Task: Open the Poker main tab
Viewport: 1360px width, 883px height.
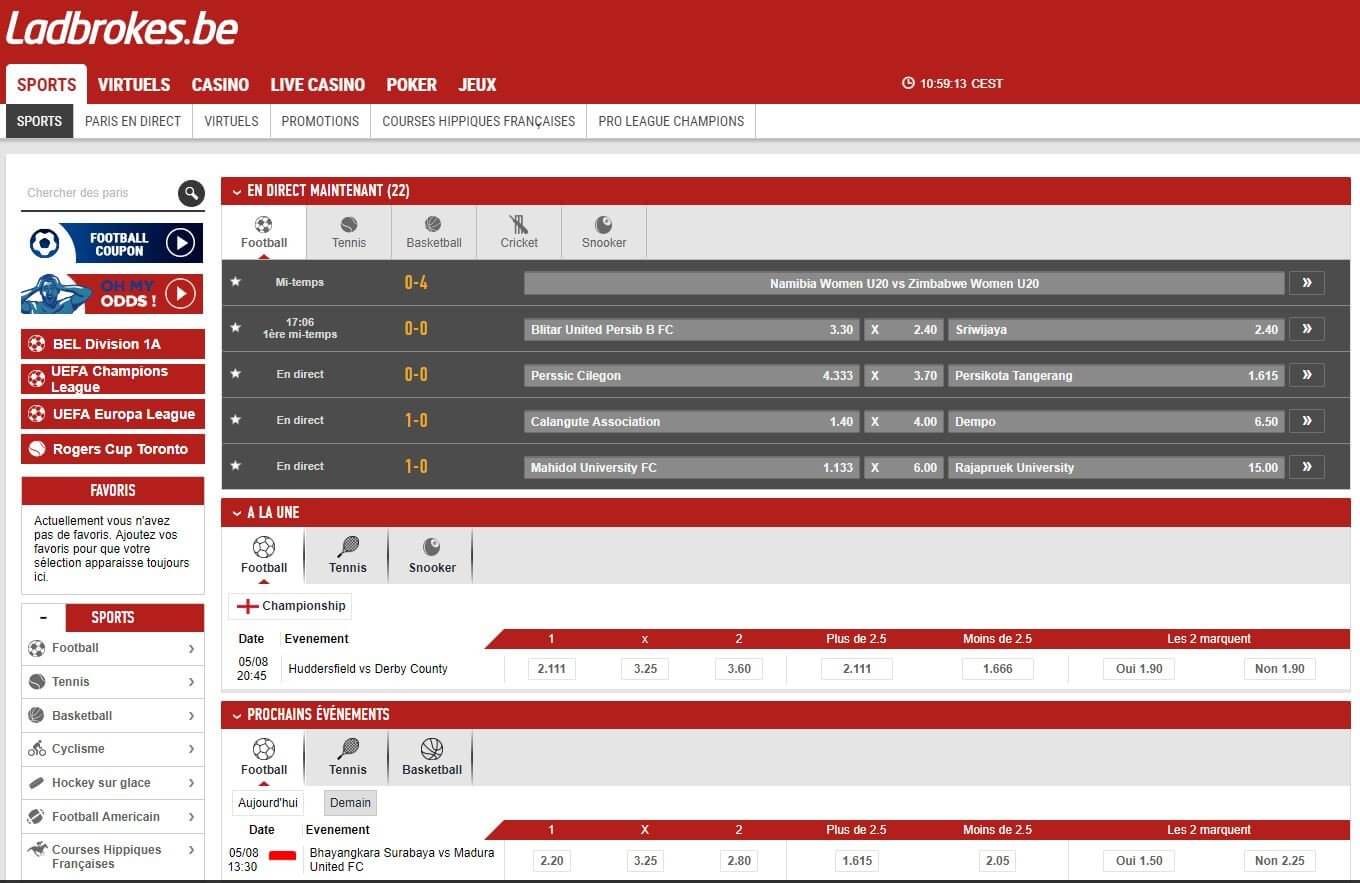Action: coord(411,85)
